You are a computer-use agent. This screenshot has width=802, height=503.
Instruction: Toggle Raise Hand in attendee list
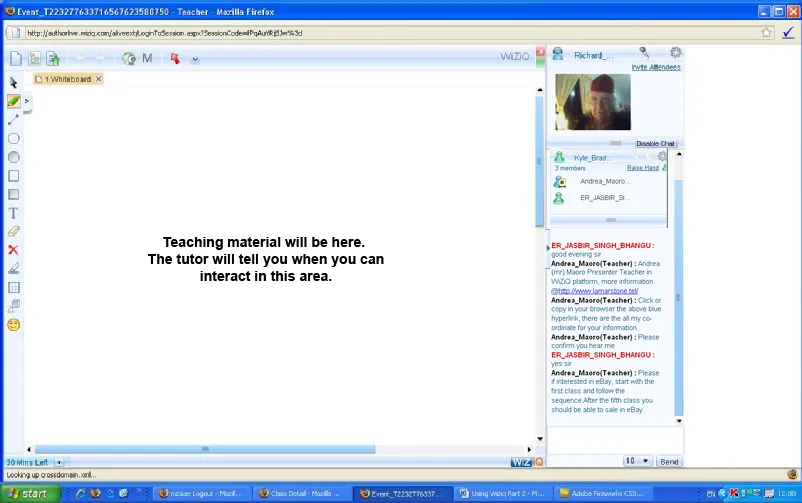click(x=643, y=168)
